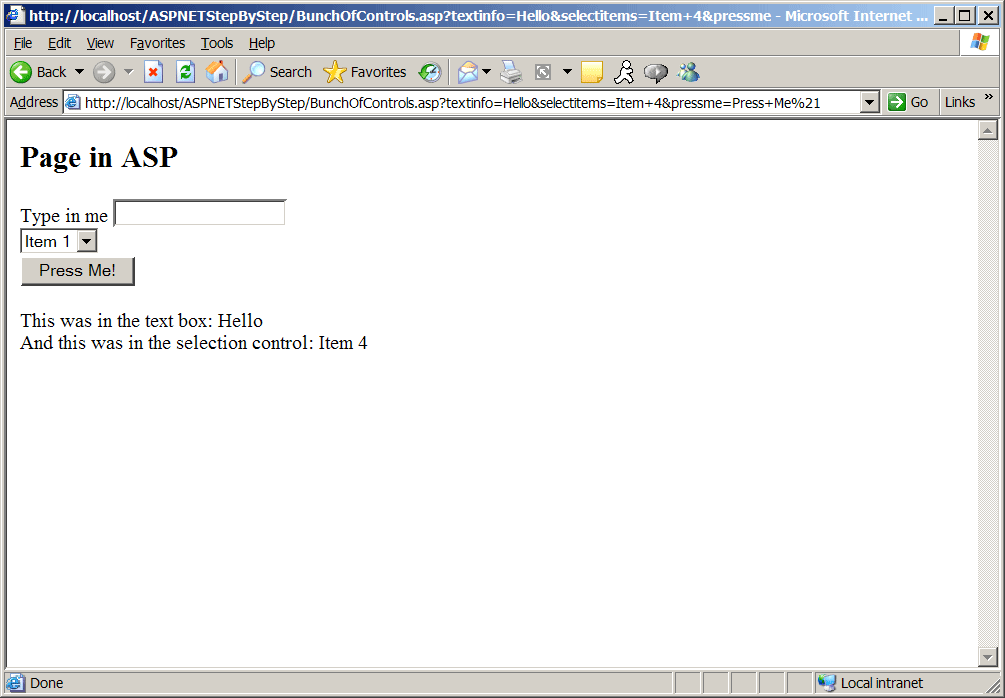Click the Back navigation button
Screen dimensions: 1005x698
click(x=38, y=72)
